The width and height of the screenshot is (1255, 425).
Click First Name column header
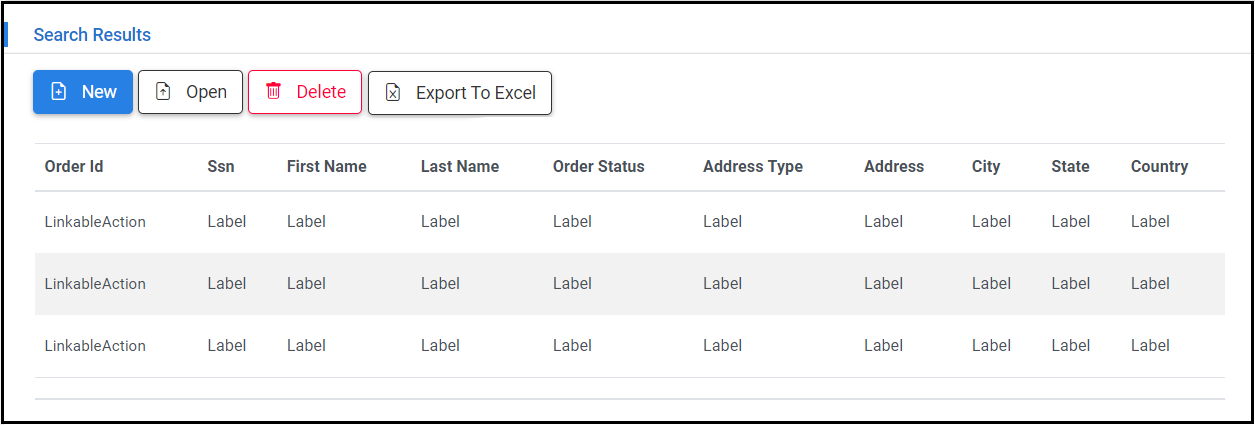coord(326,167)
